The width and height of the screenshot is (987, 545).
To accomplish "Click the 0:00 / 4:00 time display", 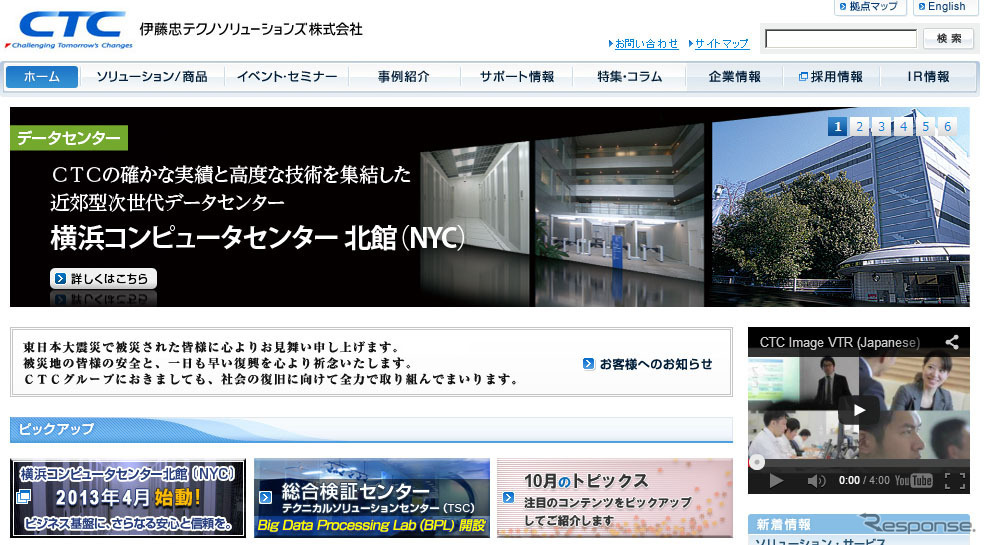I will (x=864, y=481).
